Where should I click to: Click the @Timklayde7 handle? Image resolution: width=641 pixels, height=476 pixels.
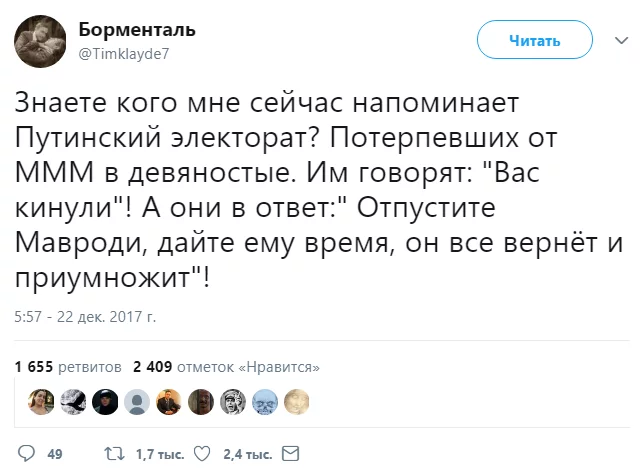(123, 54)
